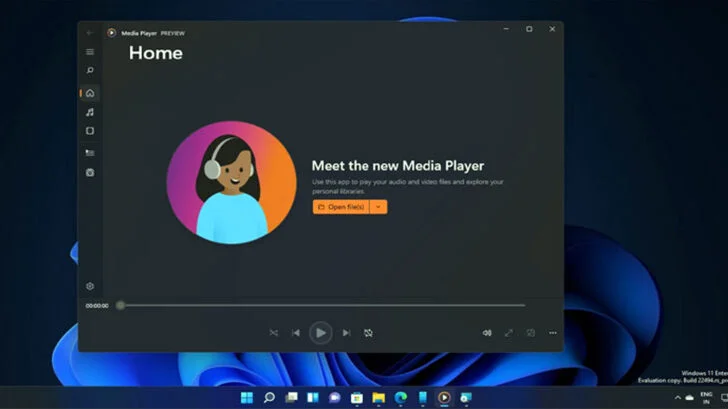Image resolution: width=728 pixels, height=409 pixels.
Task: Skip to the previous track
Action: coord(296,333)
